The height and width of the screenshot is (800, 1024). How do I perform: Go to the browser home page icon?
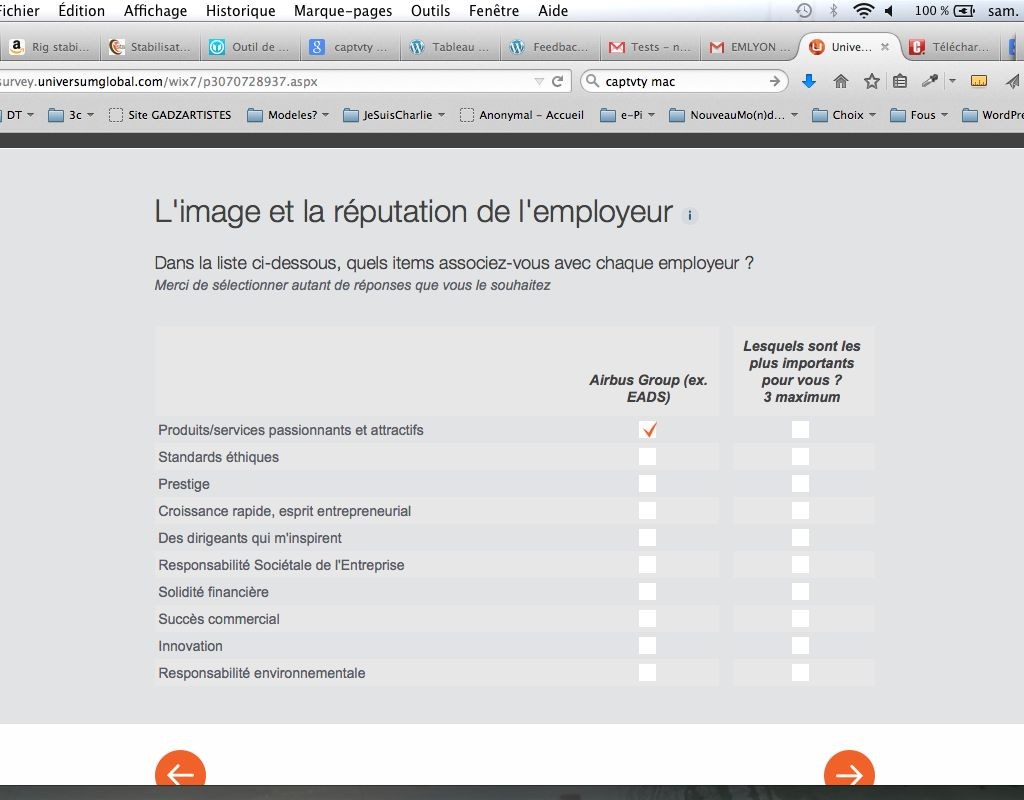[840, 81]
